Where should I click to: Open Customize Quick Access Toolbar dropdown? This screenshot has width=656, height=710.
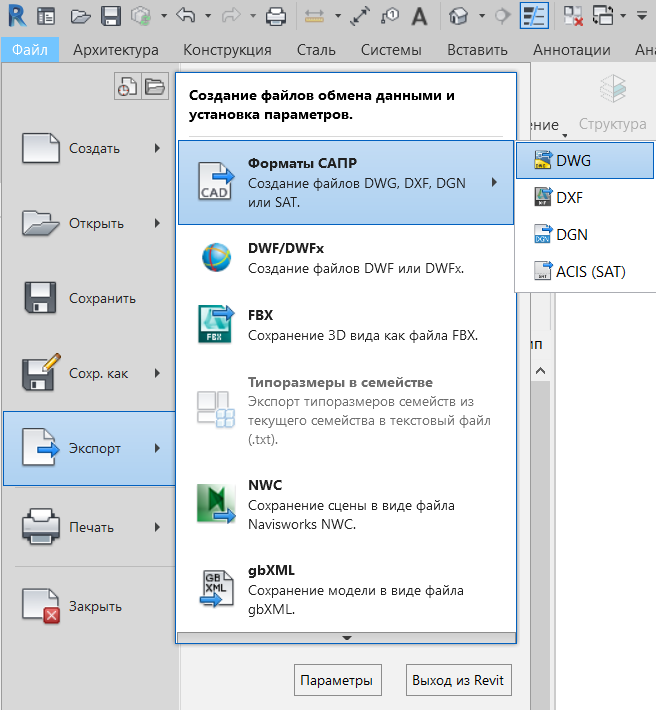coord(642,16)
